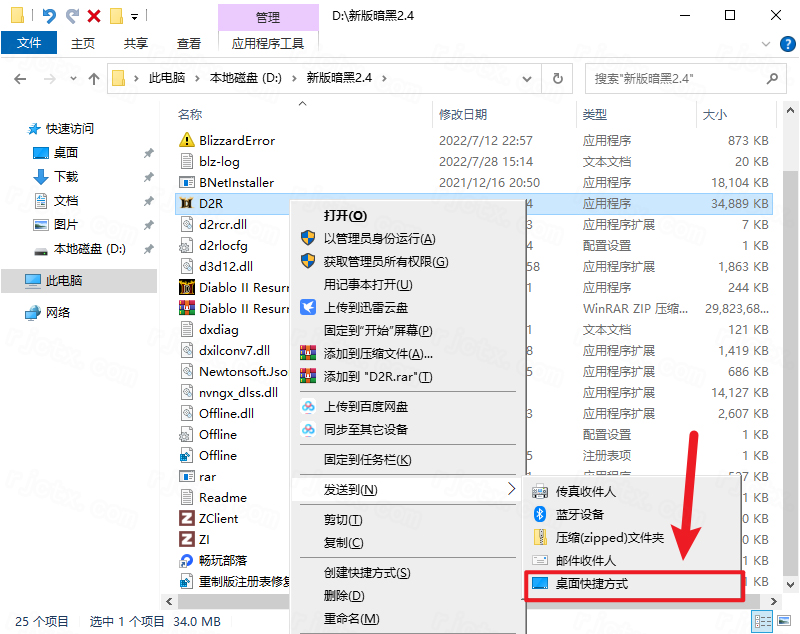The width and height of the screenshot is (800, 634).
Task: Refresh the folder with refresh icon
Action: click(x=558, y=79)
